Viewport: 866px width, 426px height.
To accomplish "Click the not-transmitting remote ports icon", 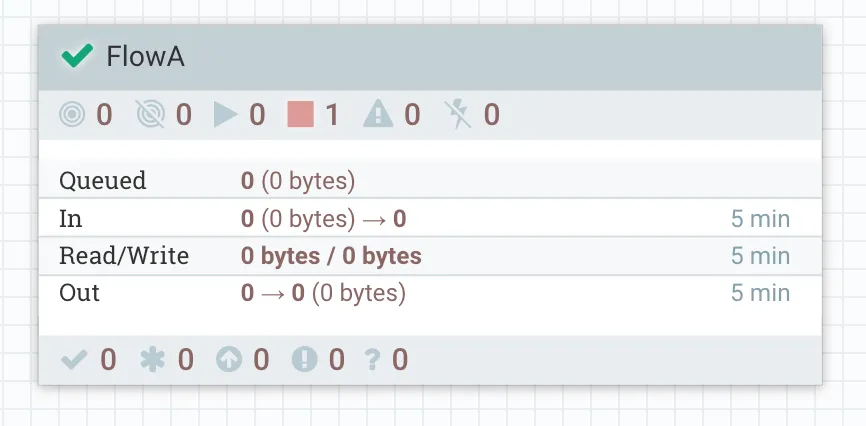I will [150, 115].
